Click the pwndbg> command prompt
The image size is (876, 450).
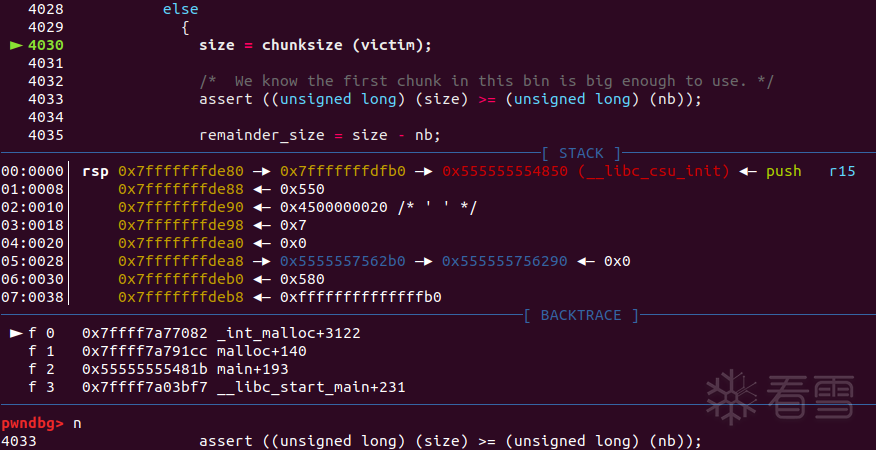pos(33,423)
